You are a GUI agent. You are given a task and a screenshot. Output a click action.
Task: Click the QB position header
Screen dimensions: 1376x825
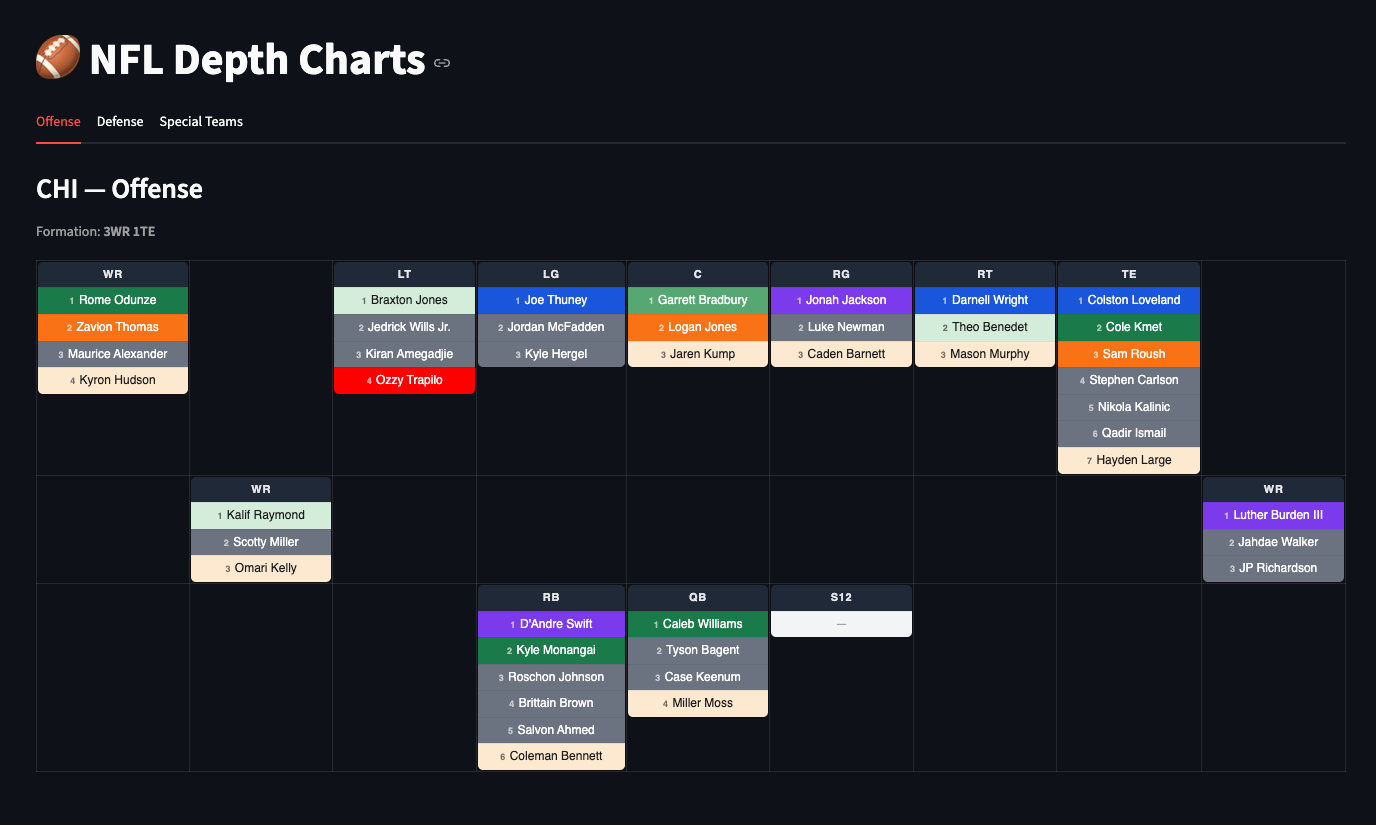coord(698,598)
